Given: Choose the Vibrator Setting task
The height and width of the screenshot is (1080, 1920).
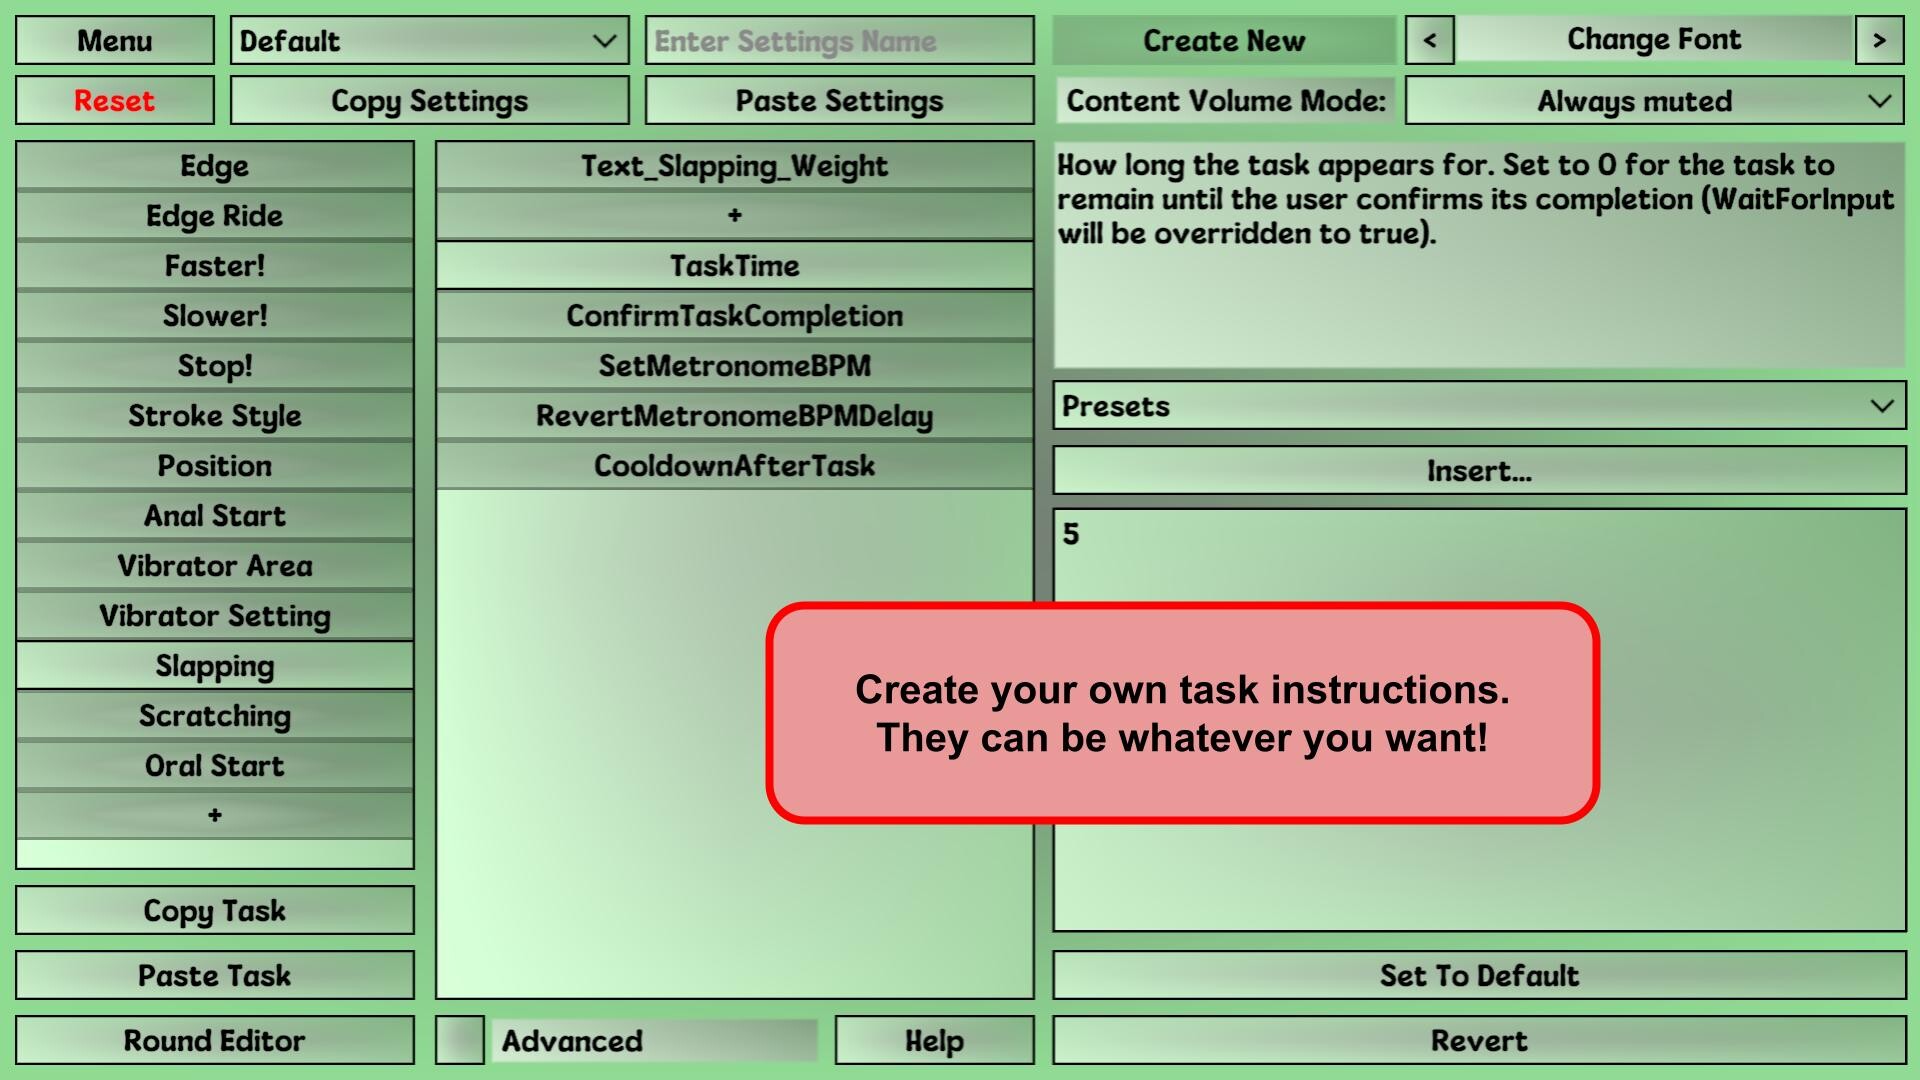Looking at the screenshot, I should pos(214,616).
